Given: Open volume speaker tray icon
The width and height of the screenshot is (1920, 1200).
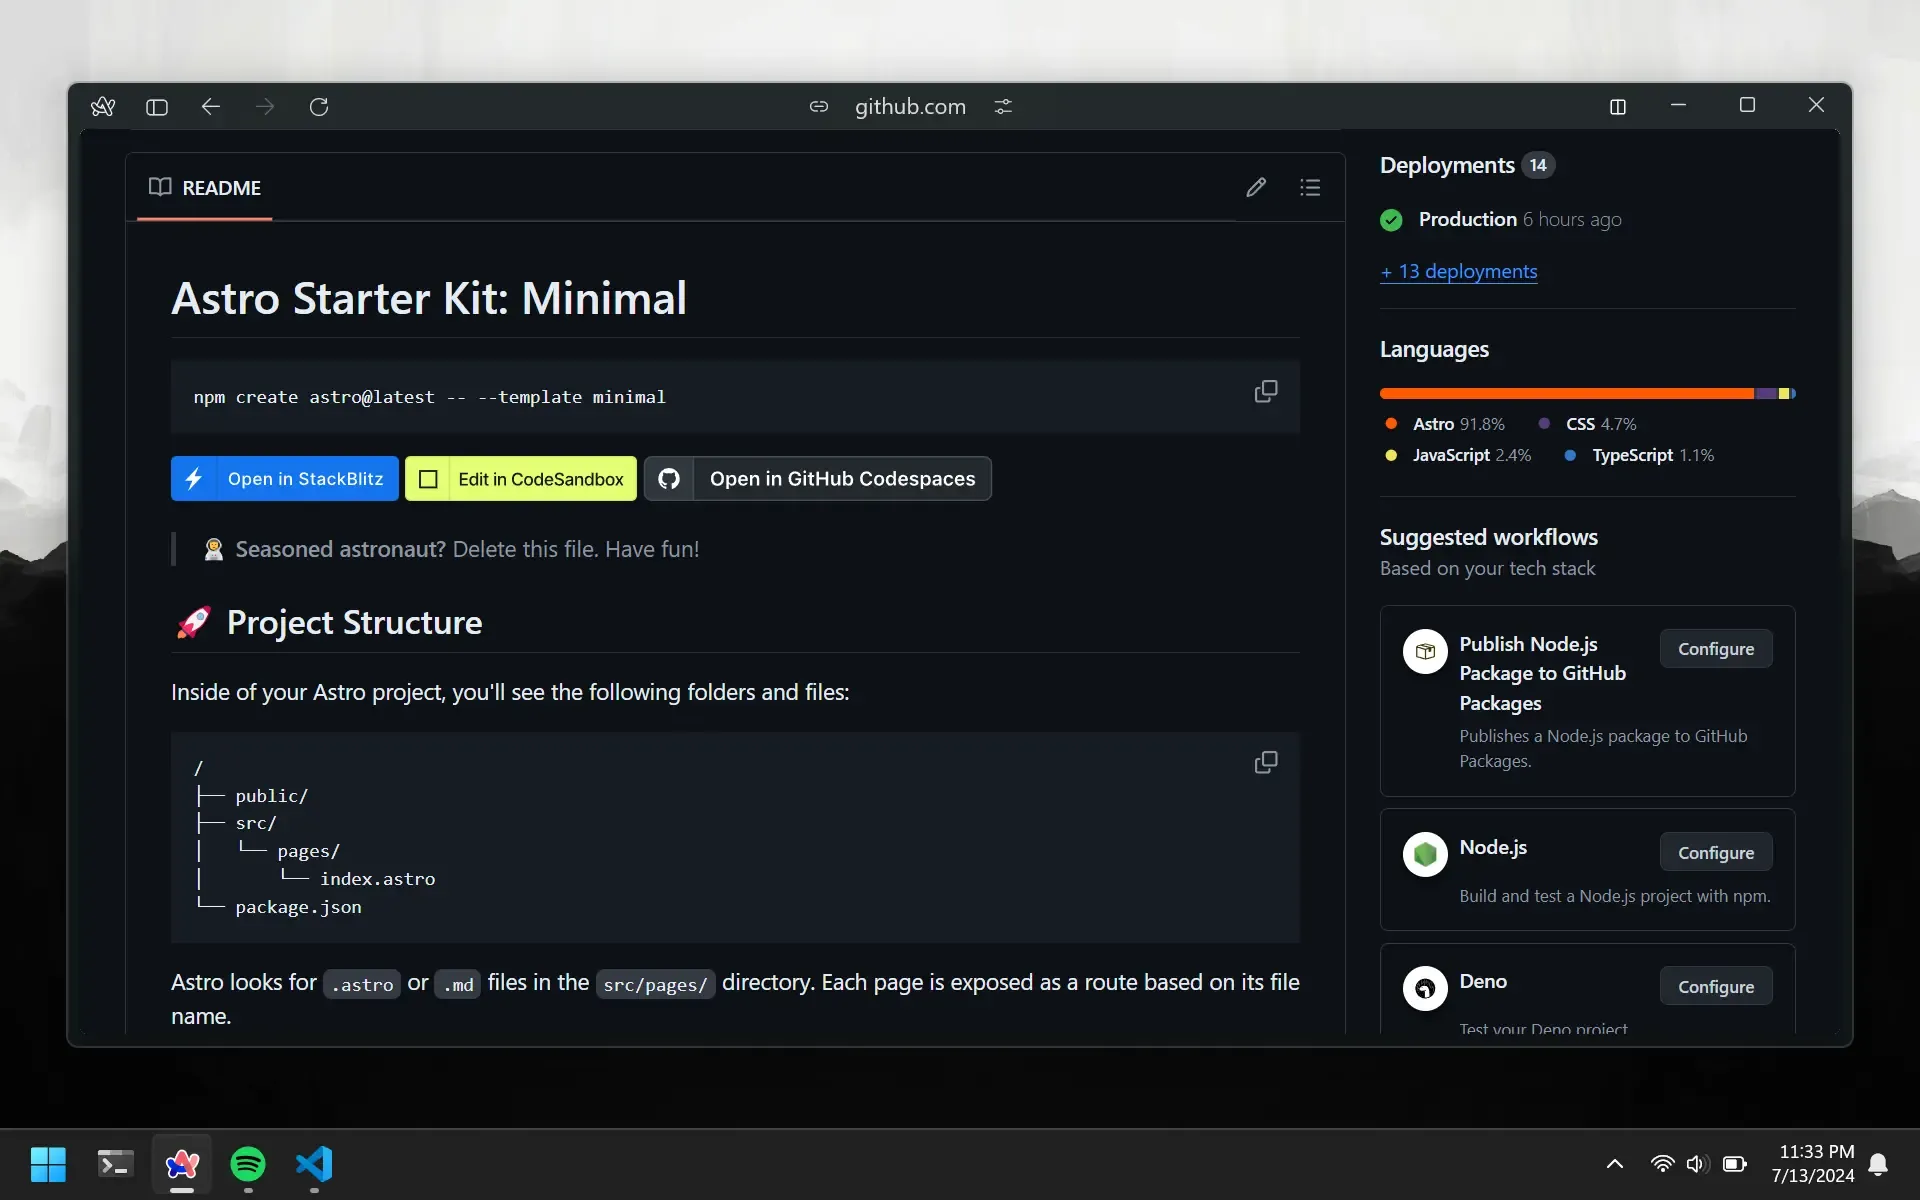Looking at the screenshot, I should coord(1697,1164).
